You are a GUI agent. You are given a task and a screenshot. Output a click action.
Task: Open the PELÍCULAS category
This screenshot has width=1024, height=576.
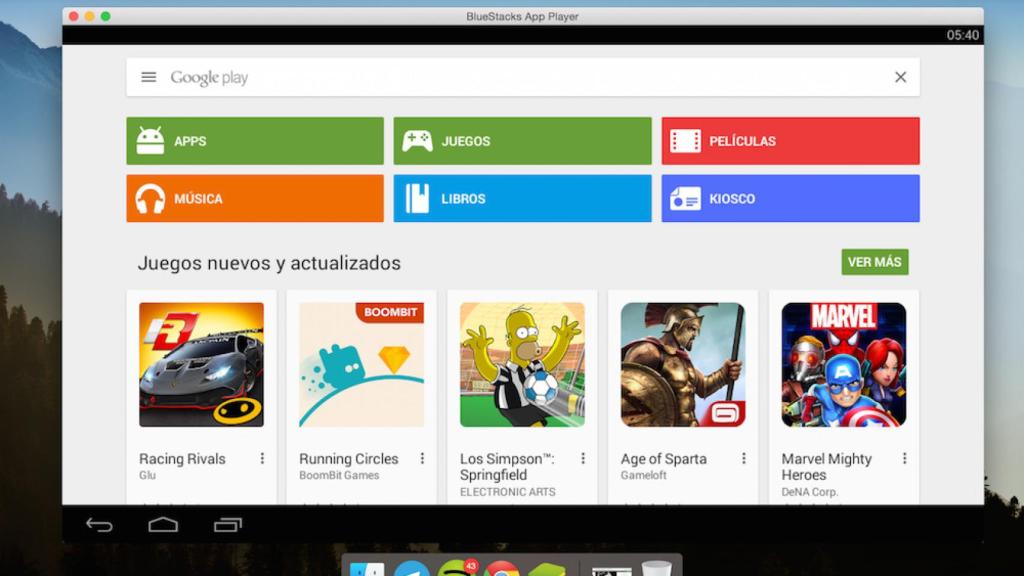point(790,140)
